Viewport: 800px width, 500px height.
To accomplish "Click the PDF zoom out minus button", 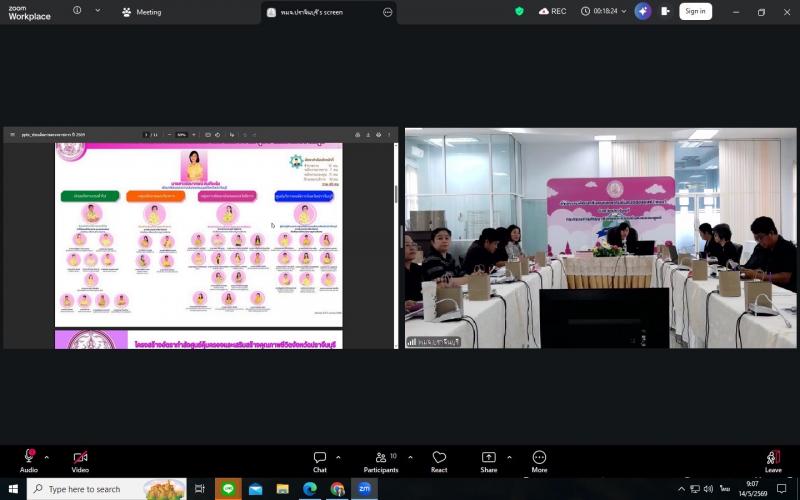I will click(170, 135).
